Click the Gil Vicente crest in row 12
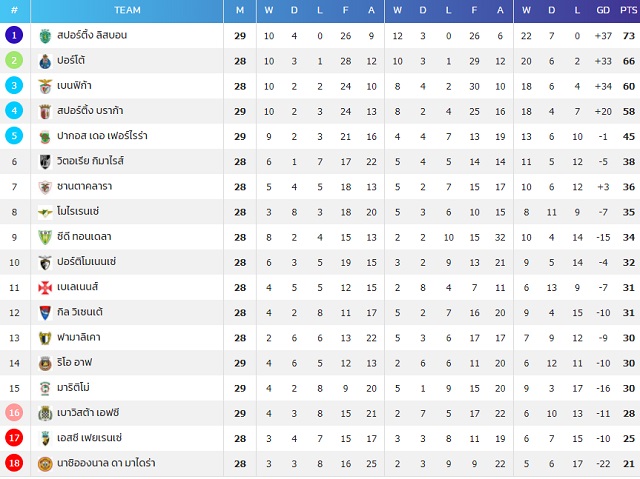Viewport: 640px width, 479px height. (x=45, y=313)
